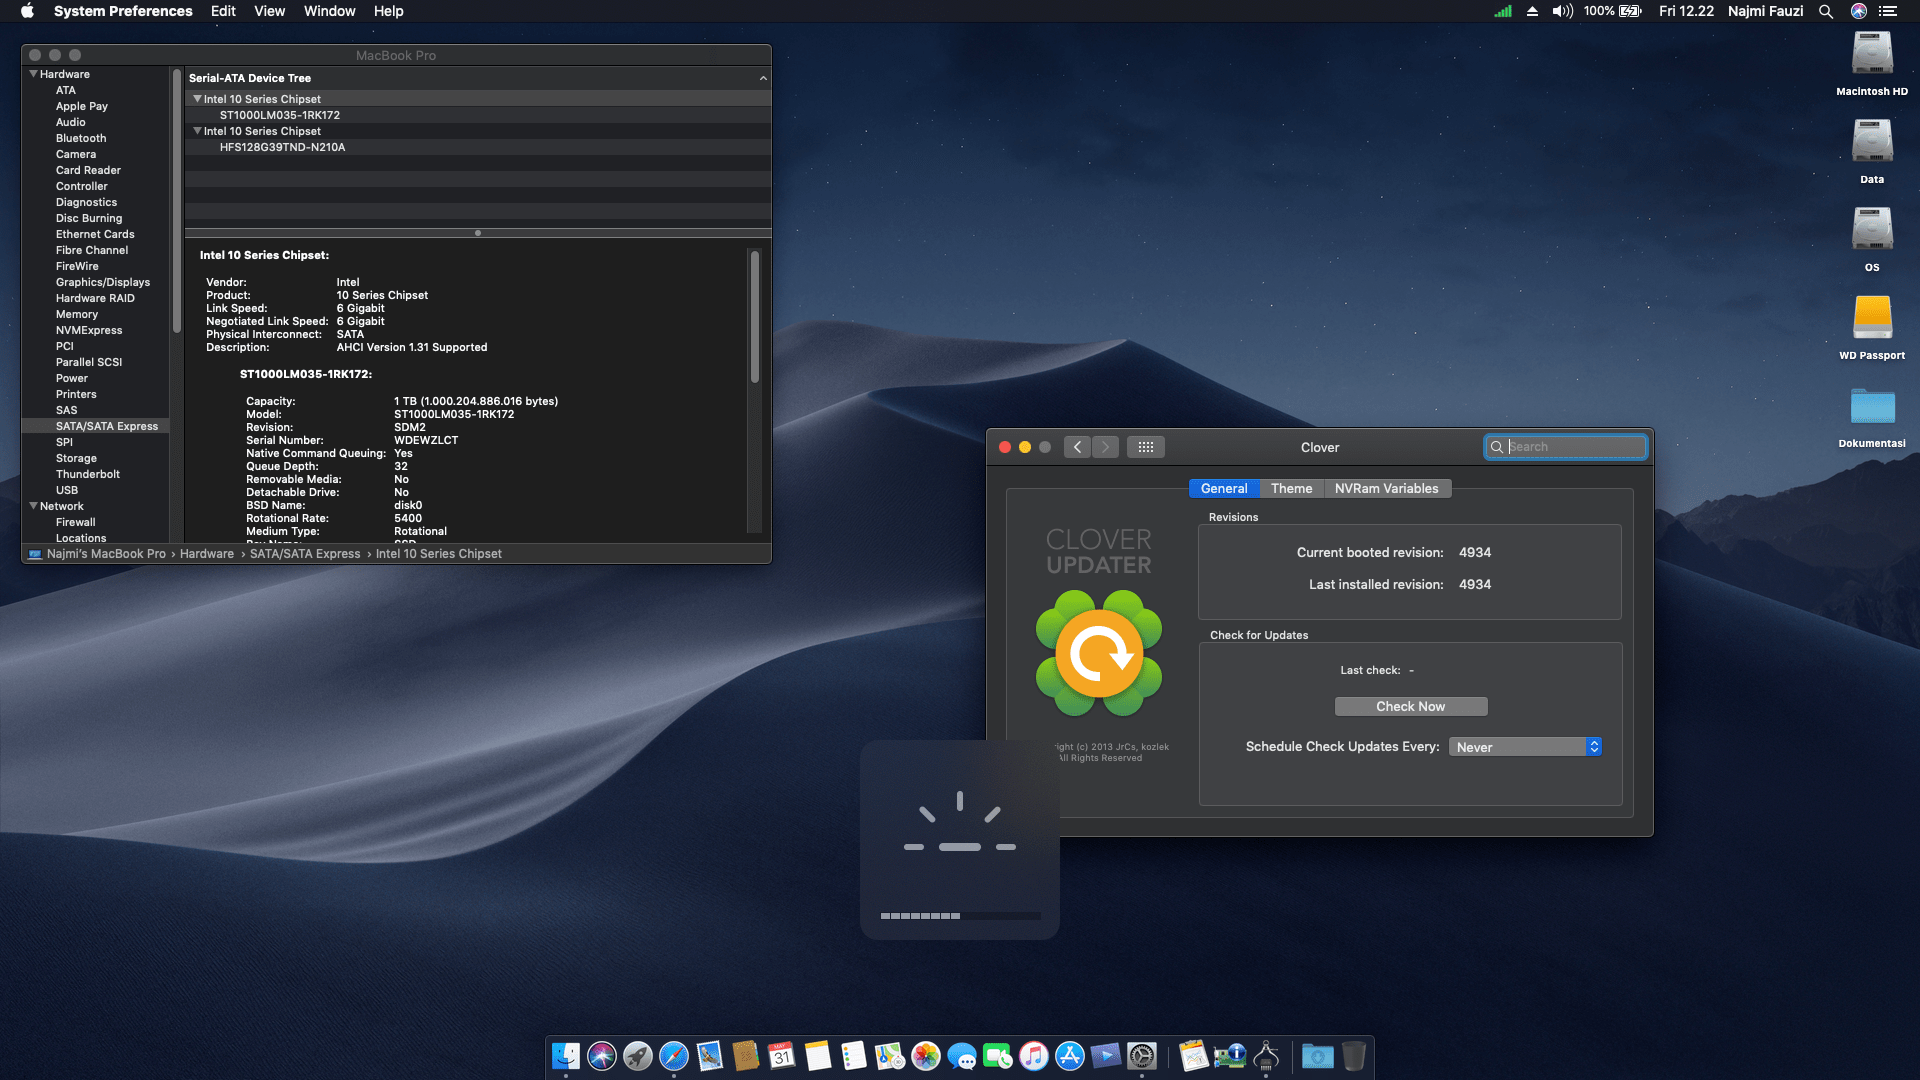Collapse first Intel 10 Series Chipset node

[x=197, y=99]
